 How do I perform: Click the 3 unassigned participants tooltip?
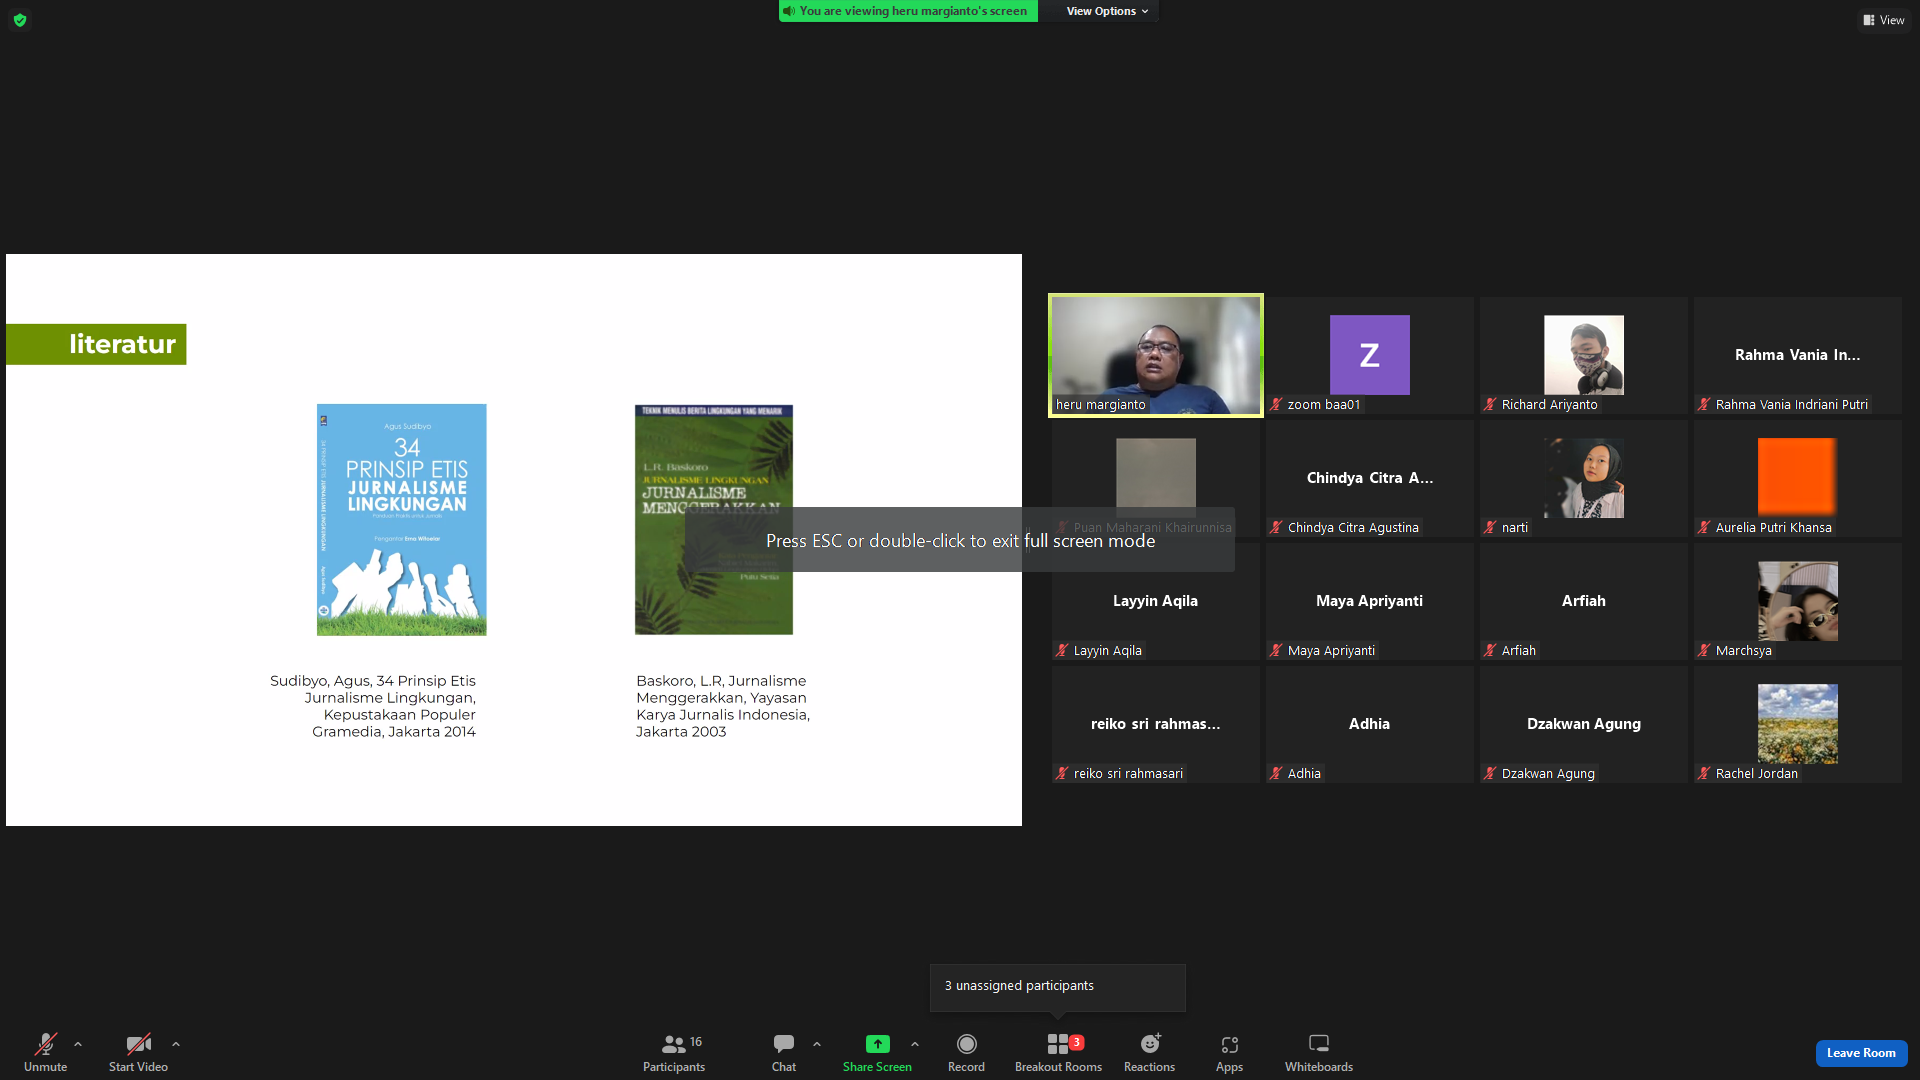pos(1057,986)
